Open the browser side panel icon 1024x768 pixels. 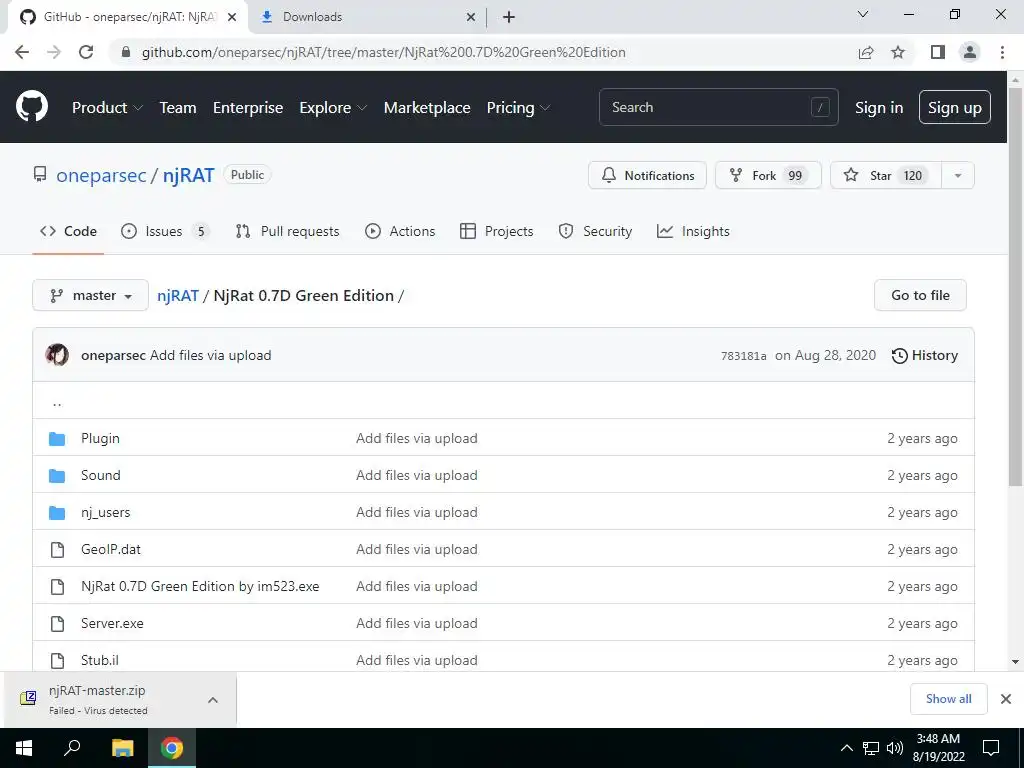click(x=938, y=52)
